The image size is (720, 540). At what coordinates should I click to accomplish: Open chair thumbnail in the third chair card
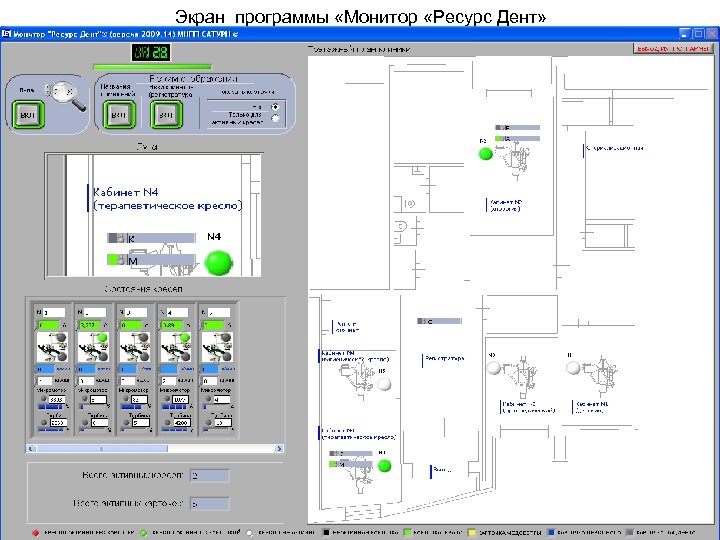pyautogui.click(x=135, y=347)
